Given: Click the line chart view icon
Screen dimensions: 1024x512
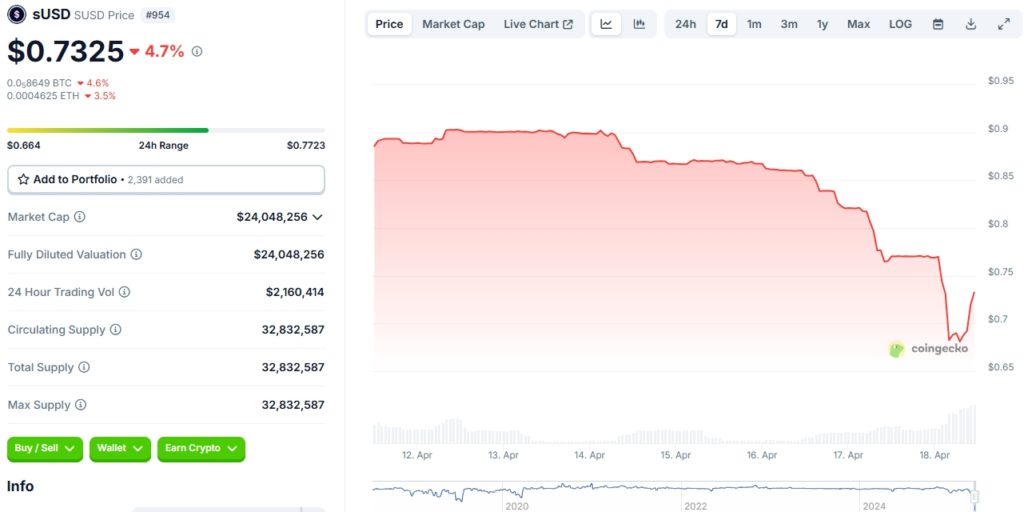Looking at the screenshot, I should click(x=606, y=24).
